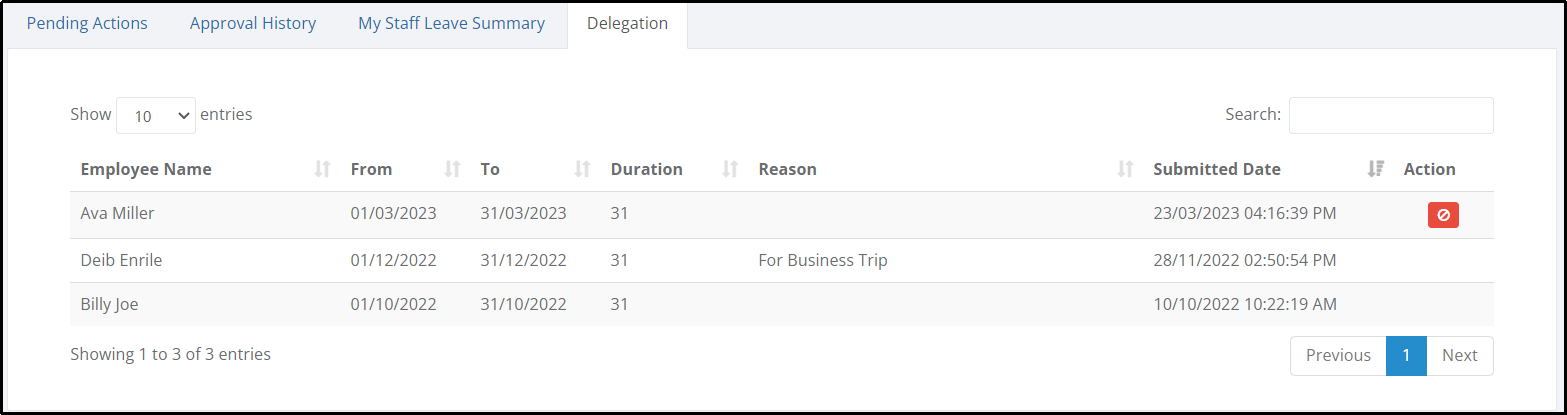This screenshot has height=415, width=1567.
Task: View My Staff Leave Summary tab
Action: [452, 23]
